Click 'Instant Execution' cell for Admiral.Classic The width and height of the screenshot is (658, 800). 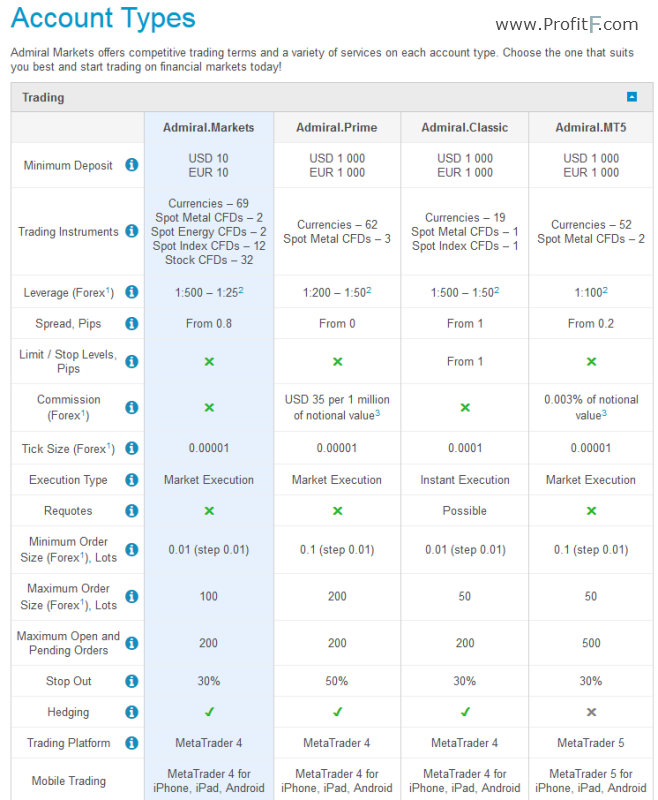pos(465,480)
